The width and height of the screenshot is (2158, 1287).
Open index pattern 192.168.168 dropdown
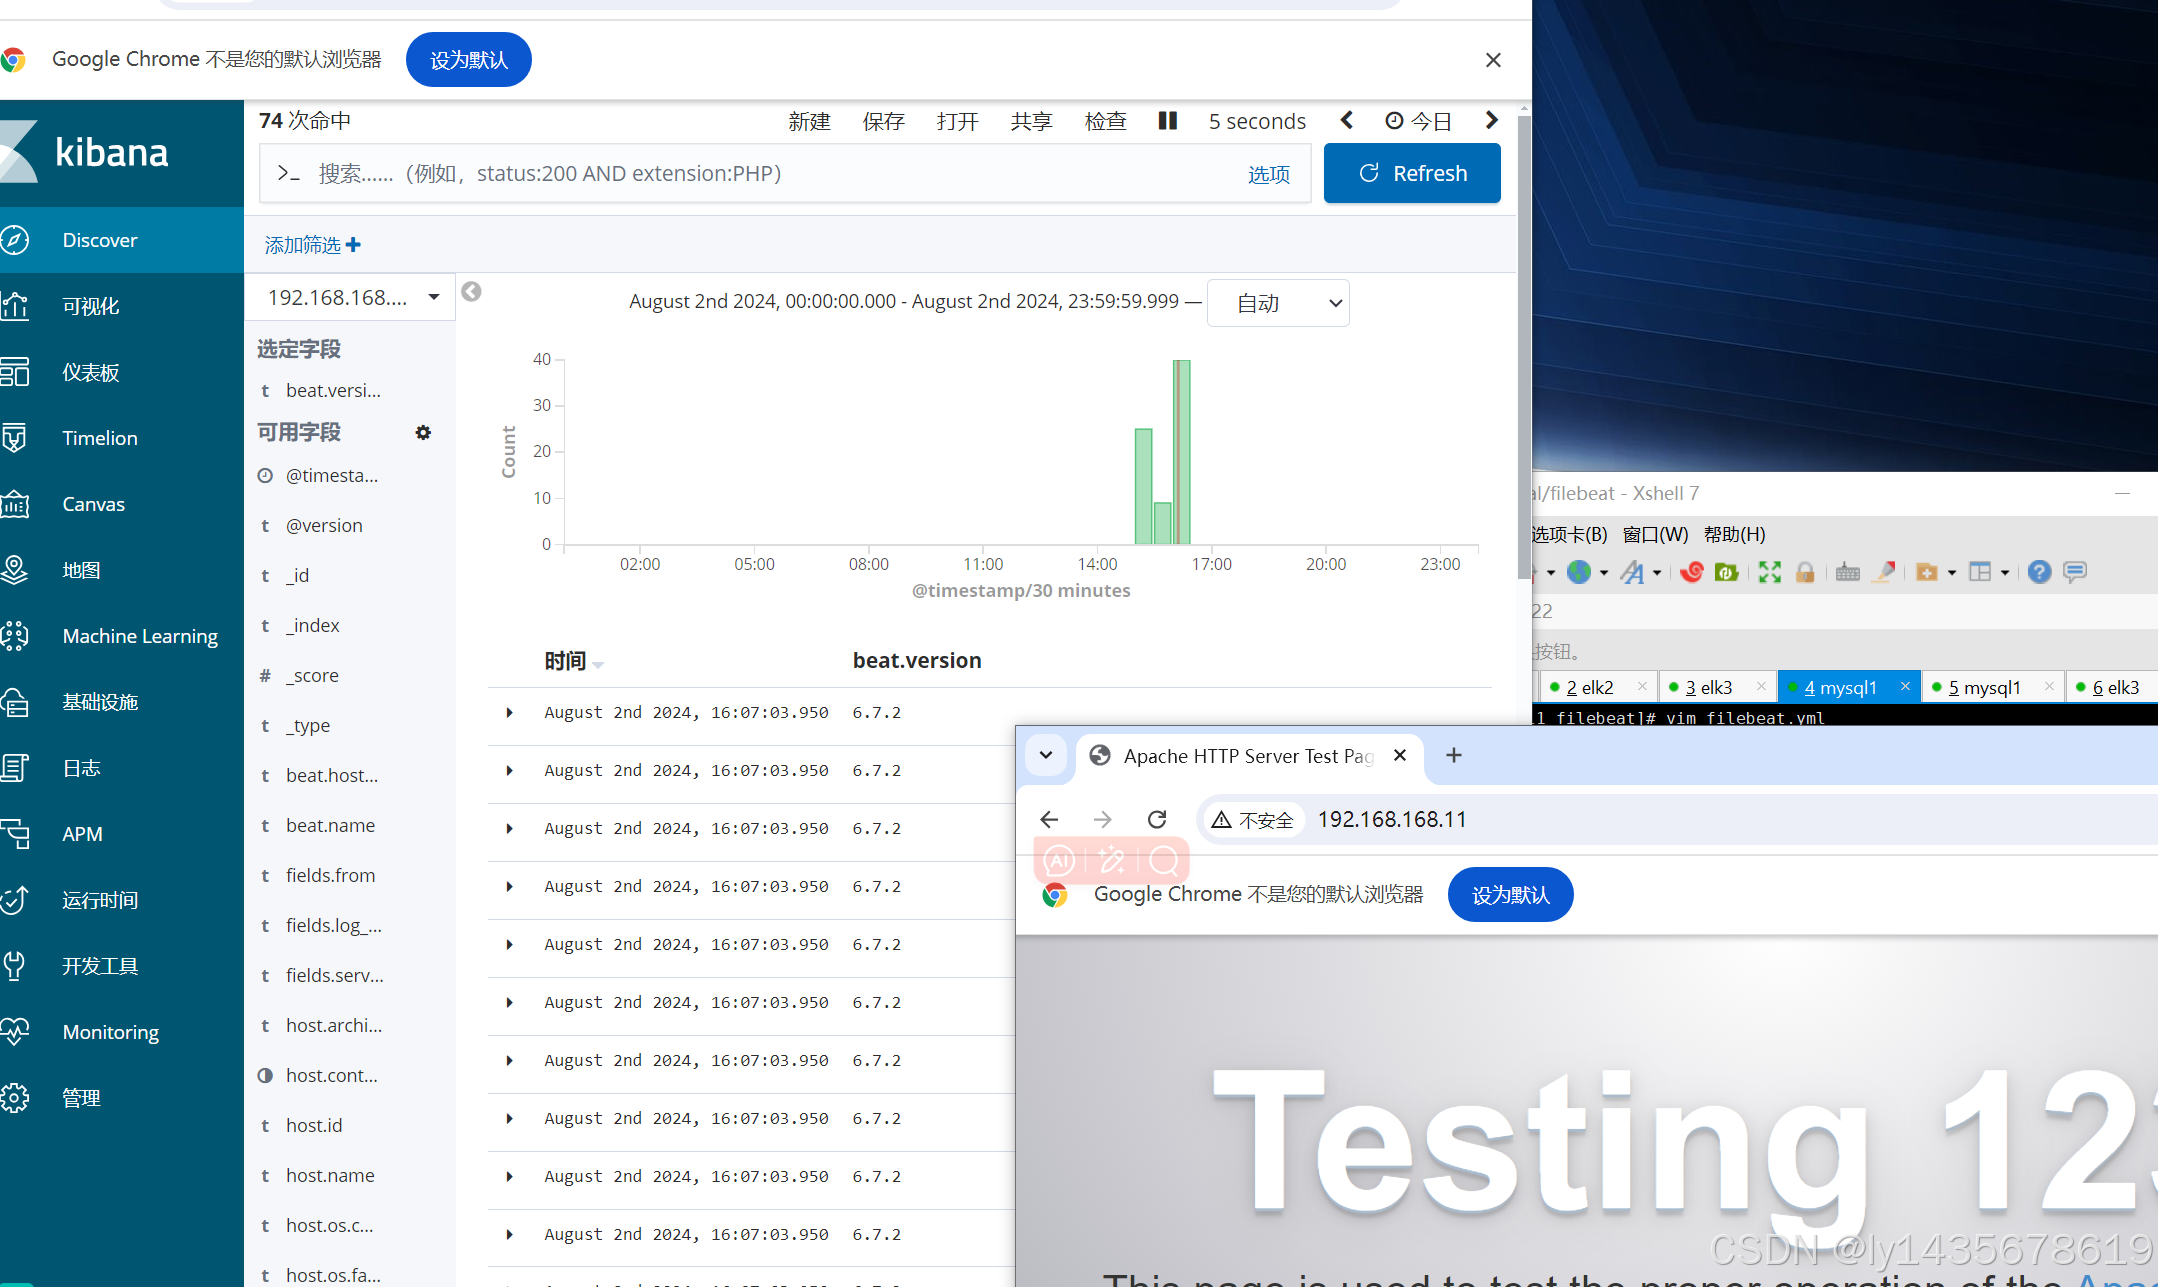(351, 297)
